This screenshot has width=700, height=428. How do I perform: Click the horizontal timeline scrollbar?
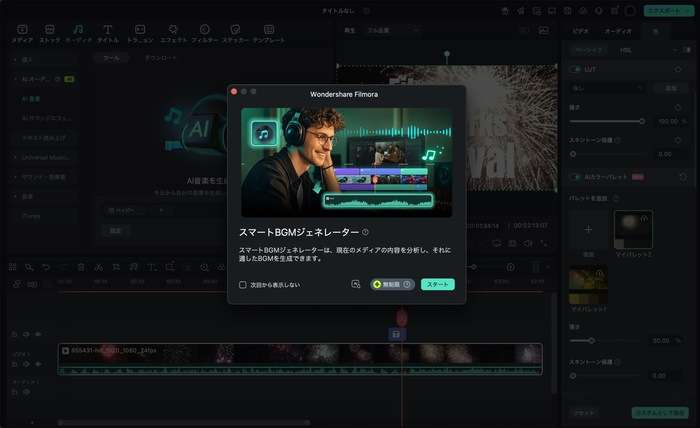[184, 422]
